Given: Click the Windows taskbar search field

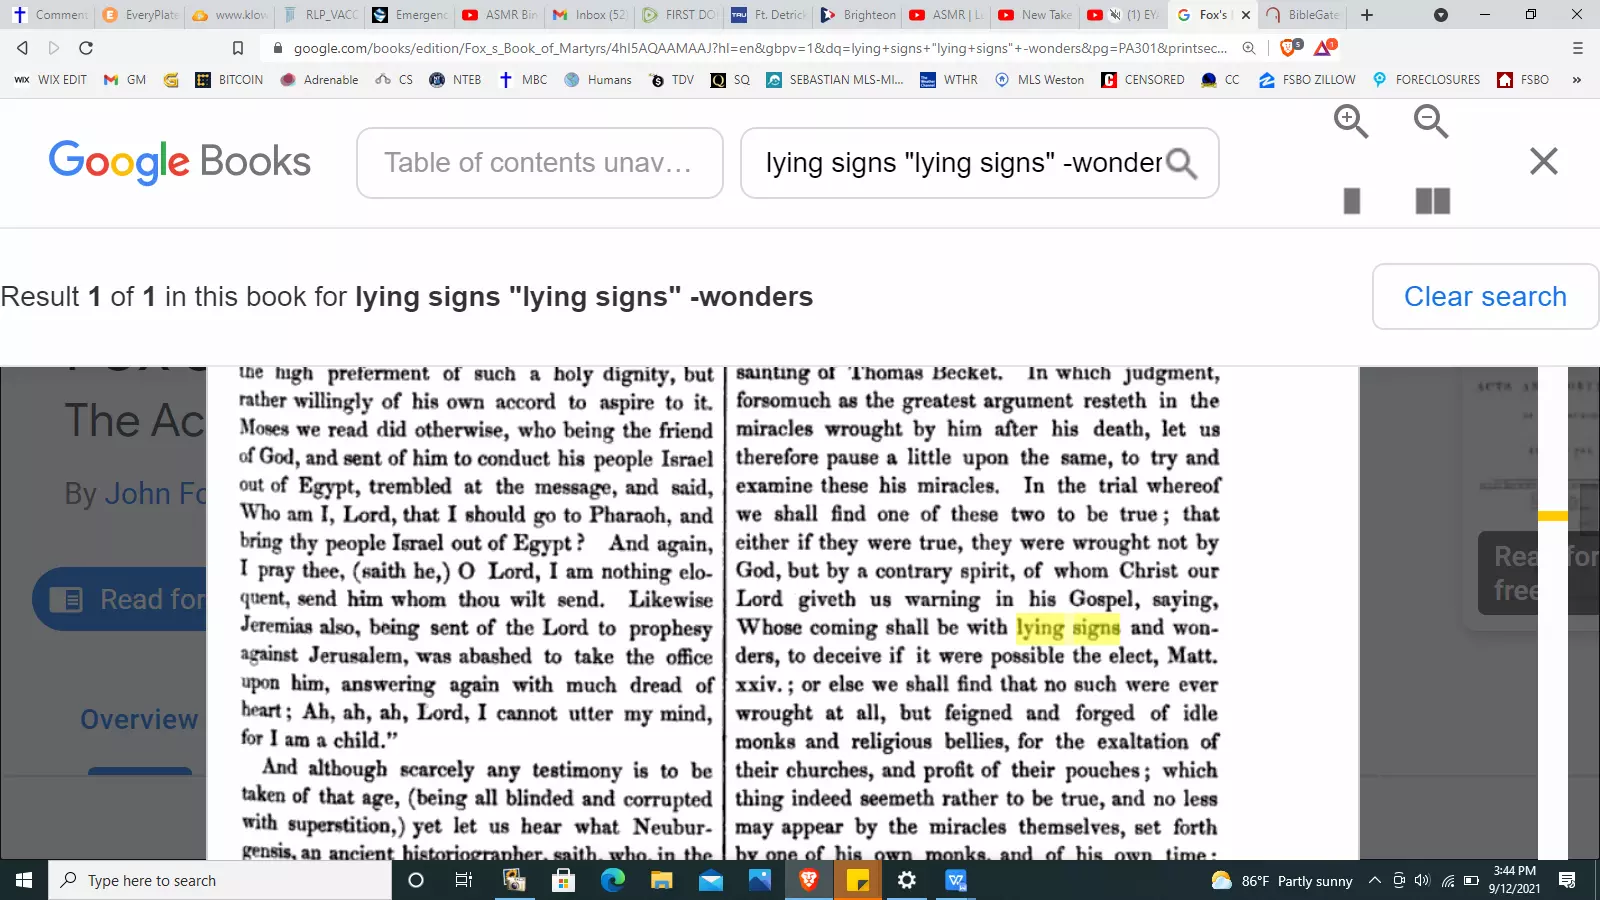Looking at the screenshot, I should (x=220, y=880).
